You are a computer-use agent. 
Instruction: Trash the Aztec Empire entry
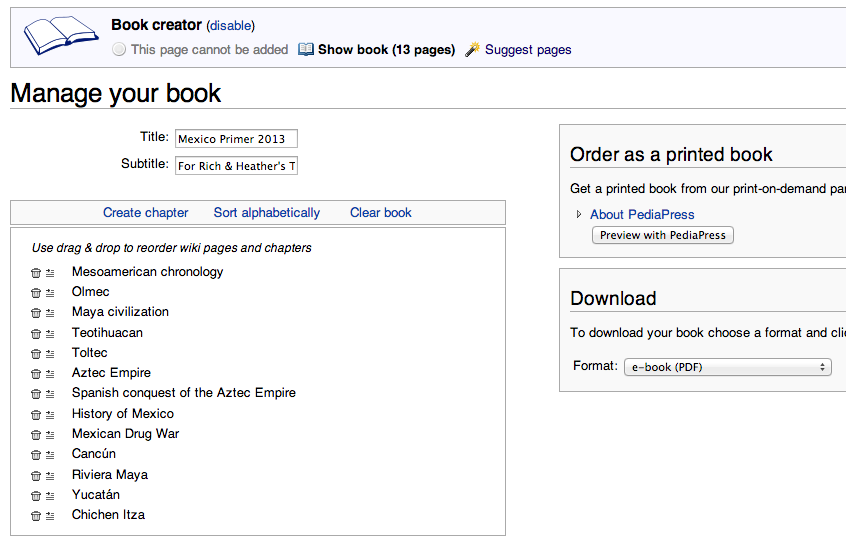(x=36, y=374)
